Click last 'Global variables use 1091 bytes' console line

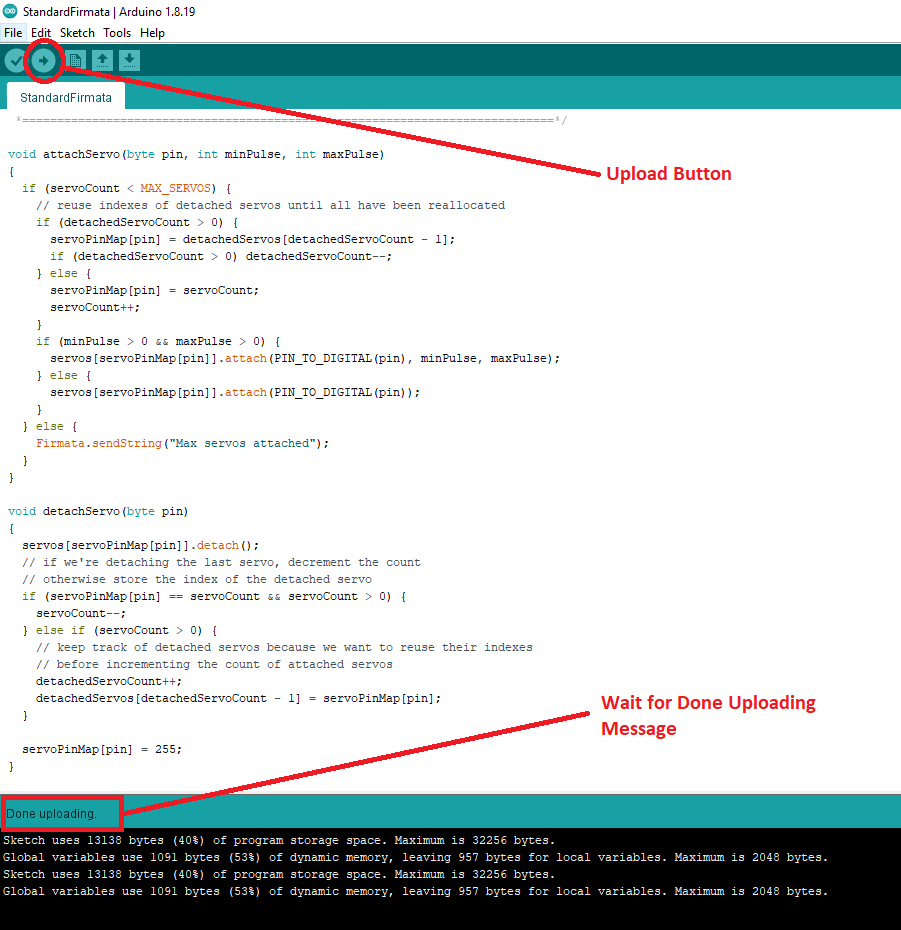point(415,891)
